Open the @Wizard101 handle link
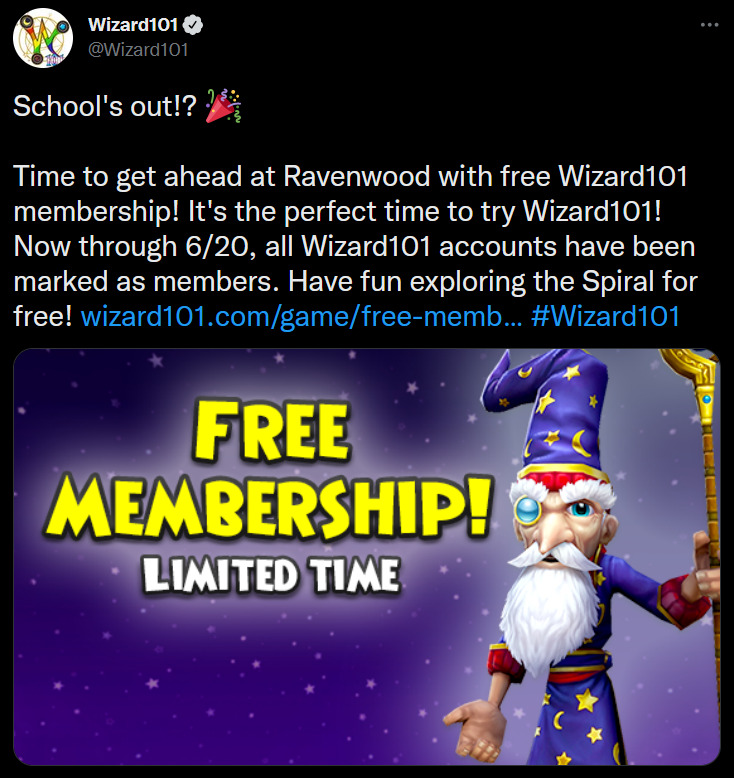734x778 pixels. tap(138, 50)
